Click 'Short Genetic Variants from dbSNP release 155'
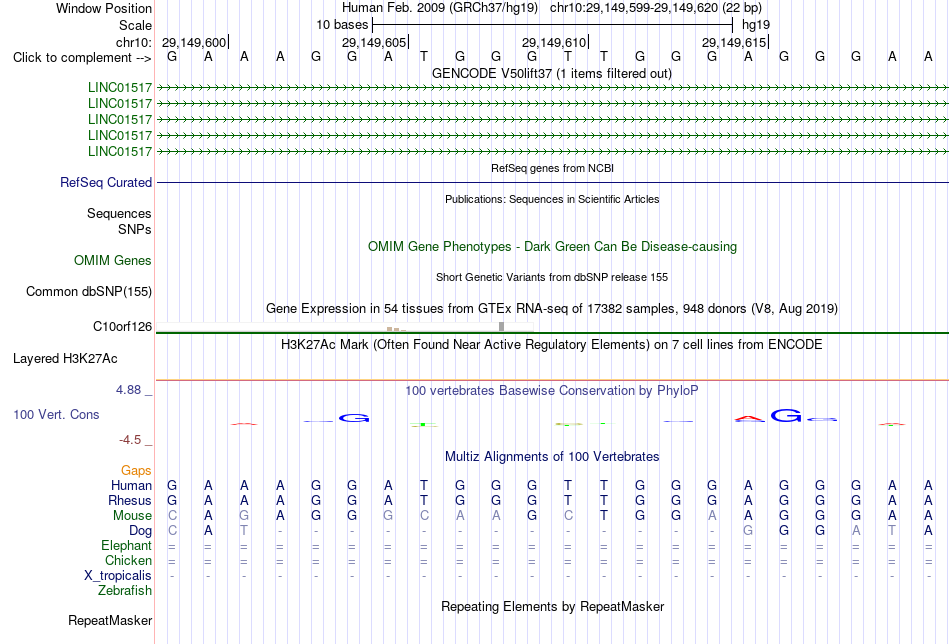Viewport: 950px width, 644px height. pyautogui.click(x=552, y=277)
